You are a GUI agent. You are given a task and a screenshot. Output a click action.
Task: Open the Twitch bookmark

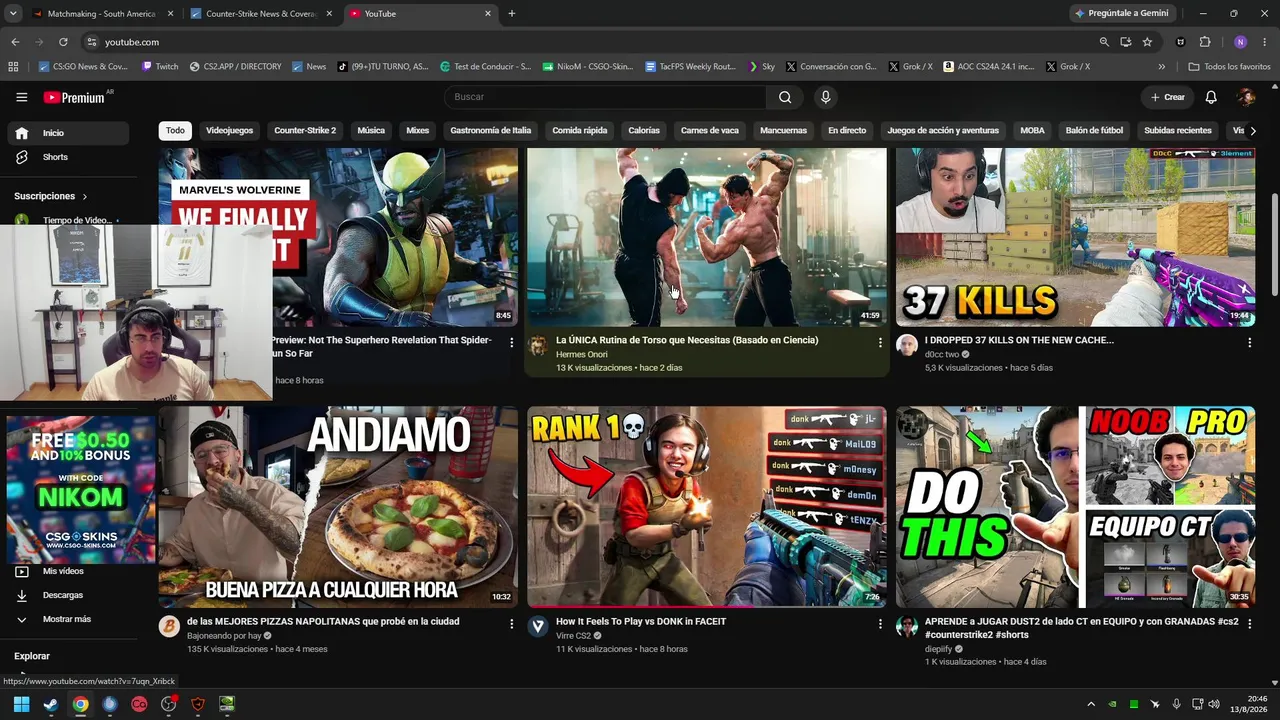[160, 66]
